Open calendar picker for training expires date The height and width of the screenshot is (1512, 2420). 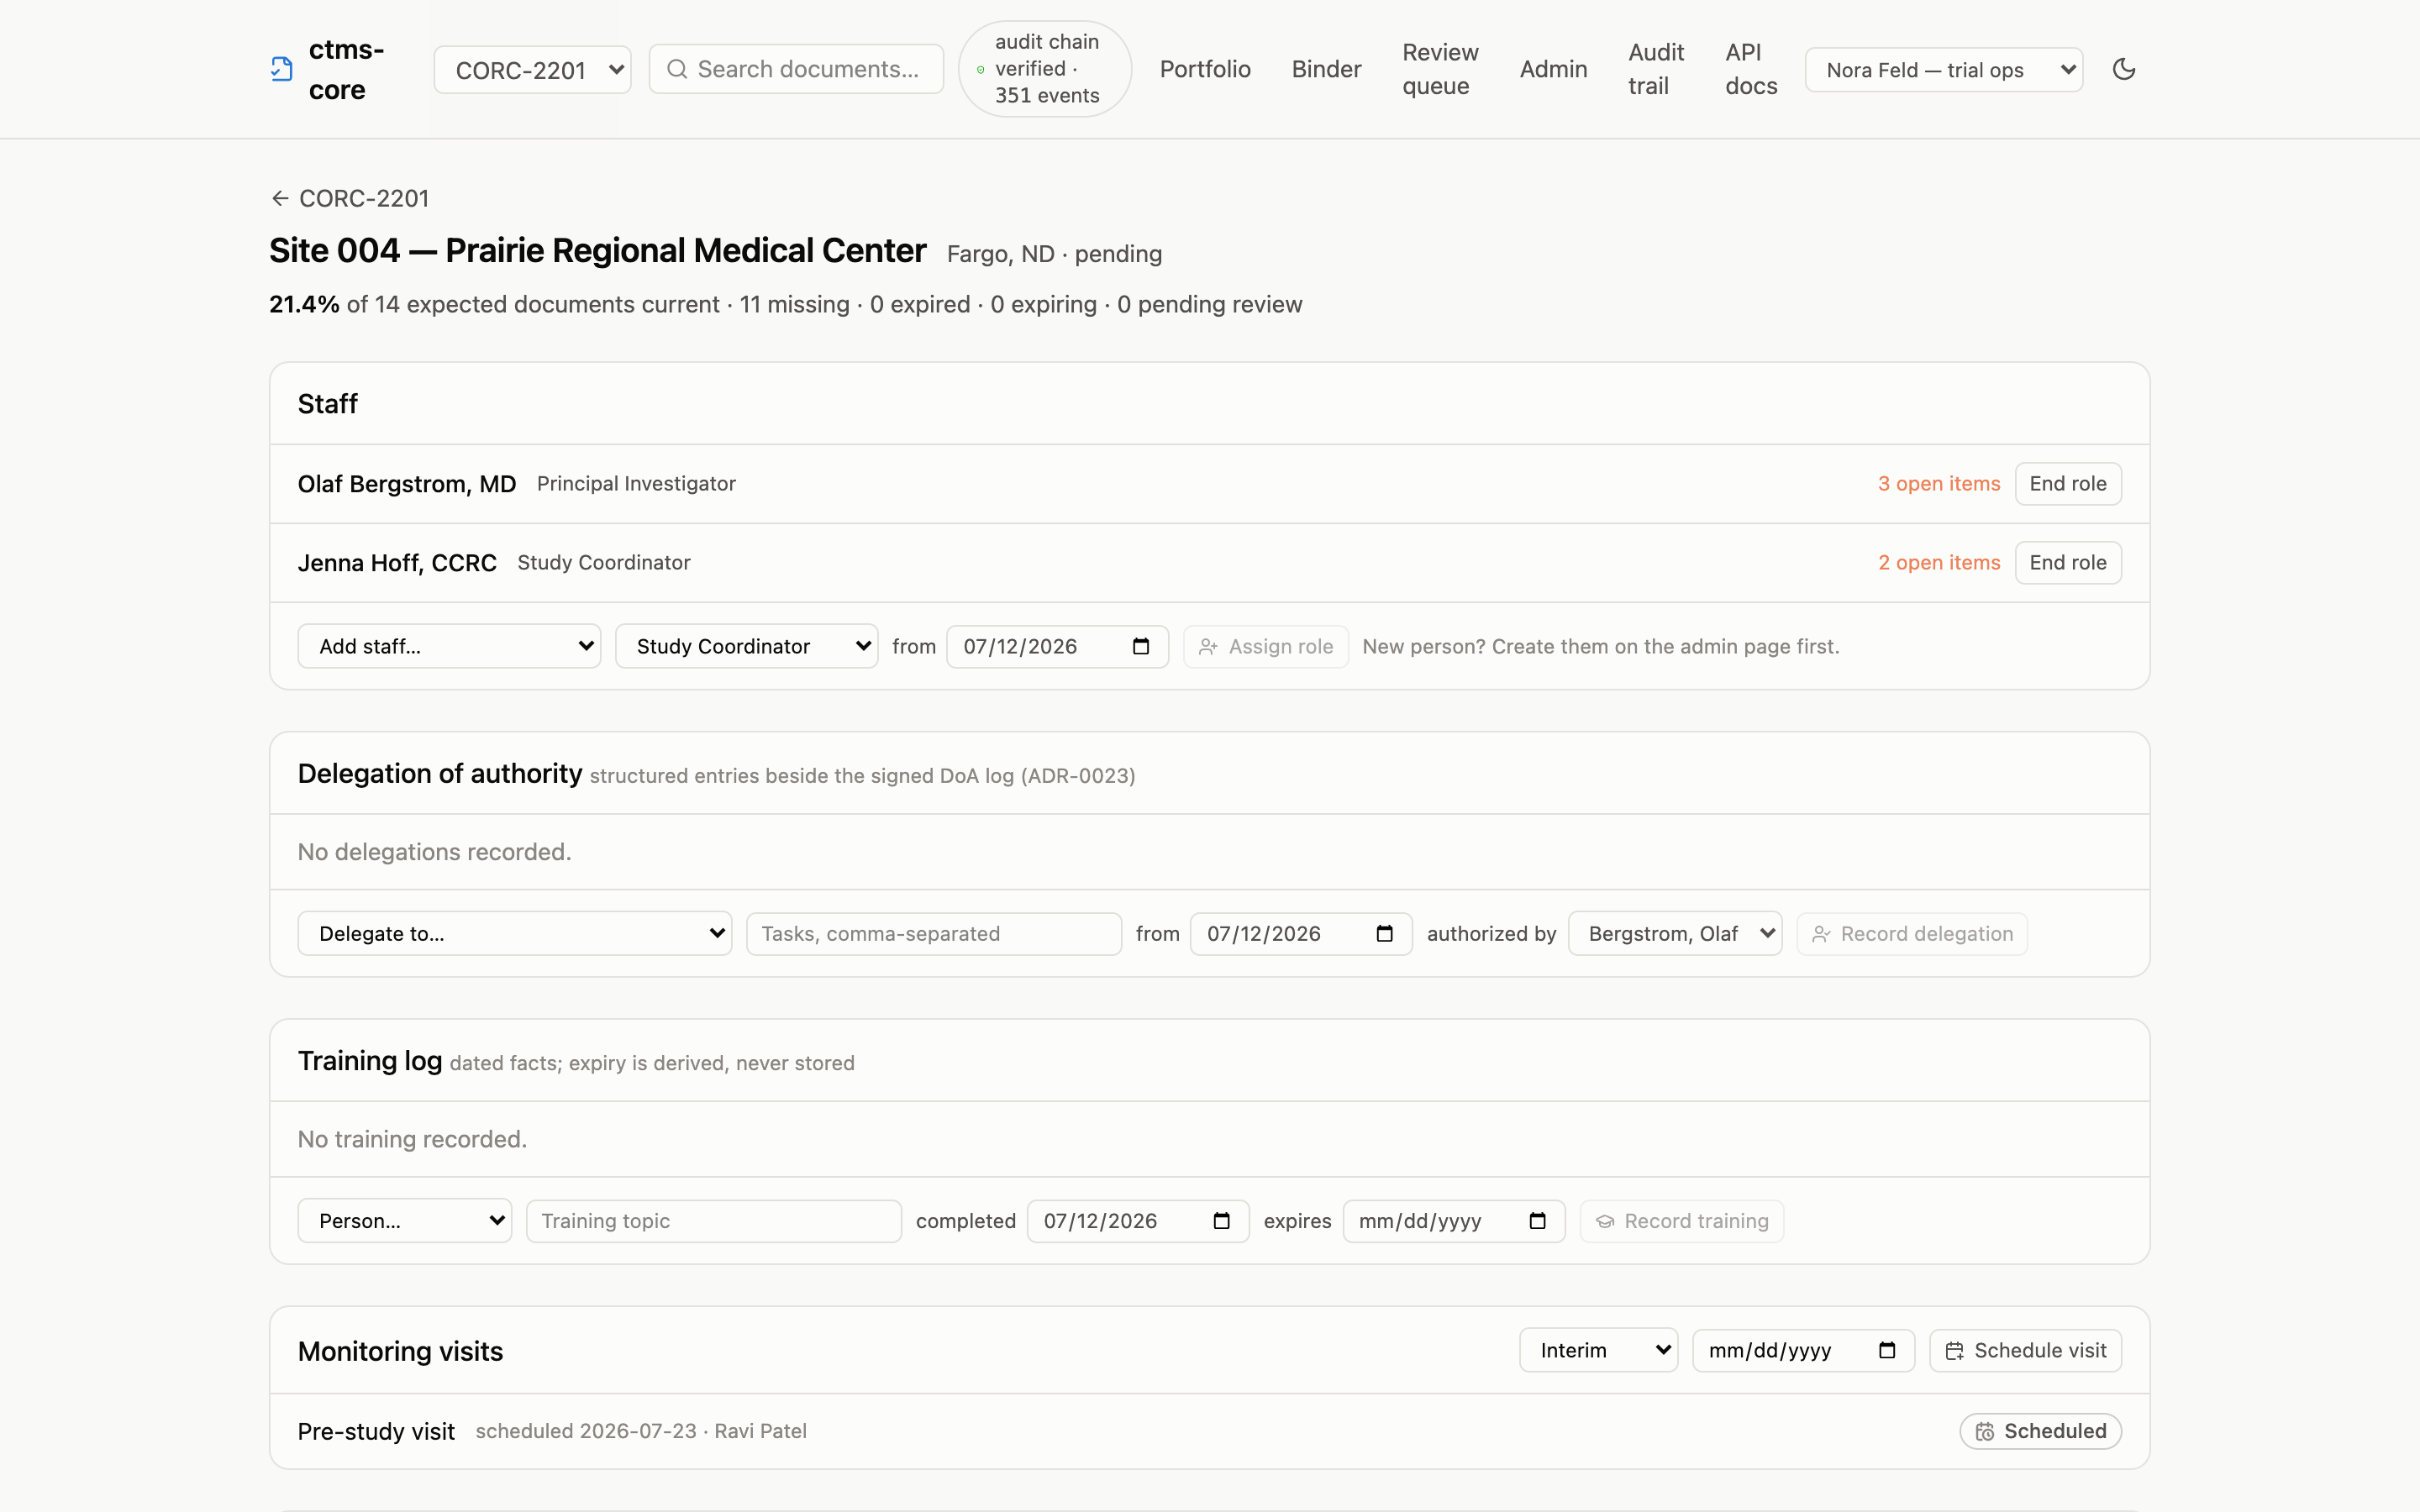click(1537, 1220)
